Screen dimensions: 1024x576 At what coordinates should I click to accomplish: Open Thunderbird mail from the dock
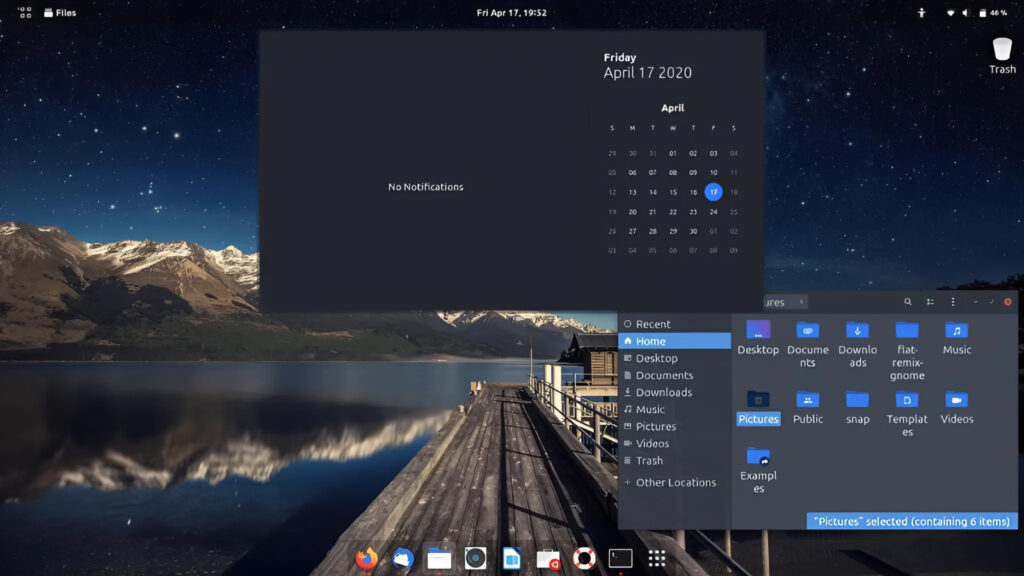pyautogui.click(x=402, y=560)
